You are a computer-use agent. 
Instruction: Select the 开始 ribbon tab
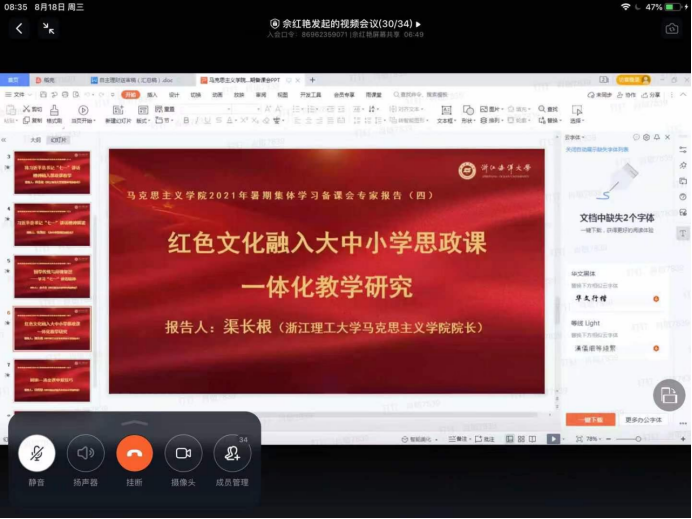pos(130,95)
